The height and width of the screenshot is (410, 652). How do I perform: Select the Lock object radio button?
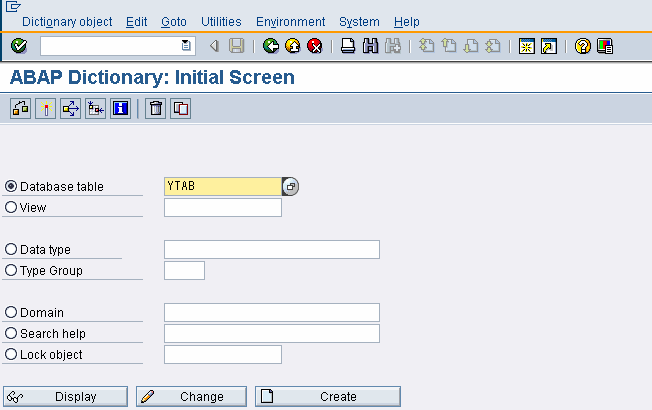pos(12,355)
